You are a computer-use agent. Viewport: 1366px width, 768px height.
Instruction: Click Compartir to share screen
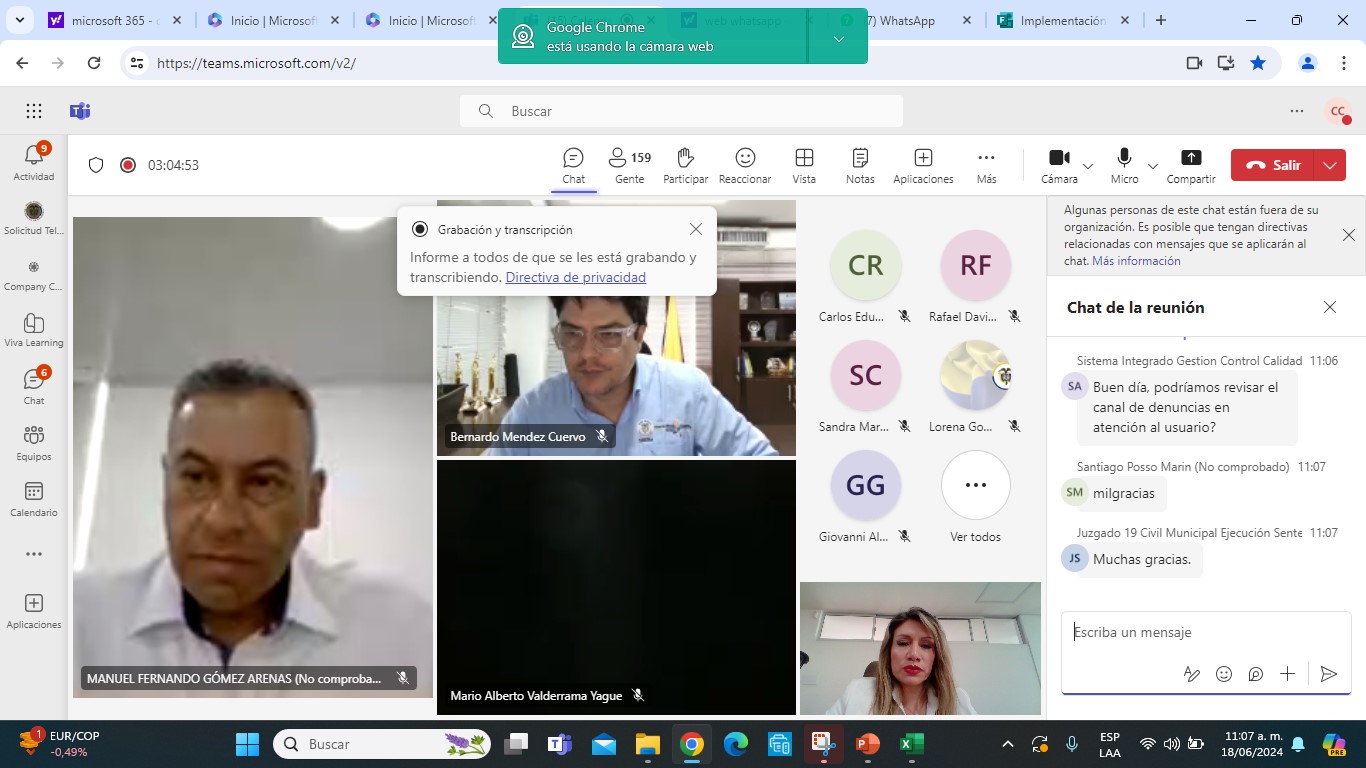(1191, 166)
